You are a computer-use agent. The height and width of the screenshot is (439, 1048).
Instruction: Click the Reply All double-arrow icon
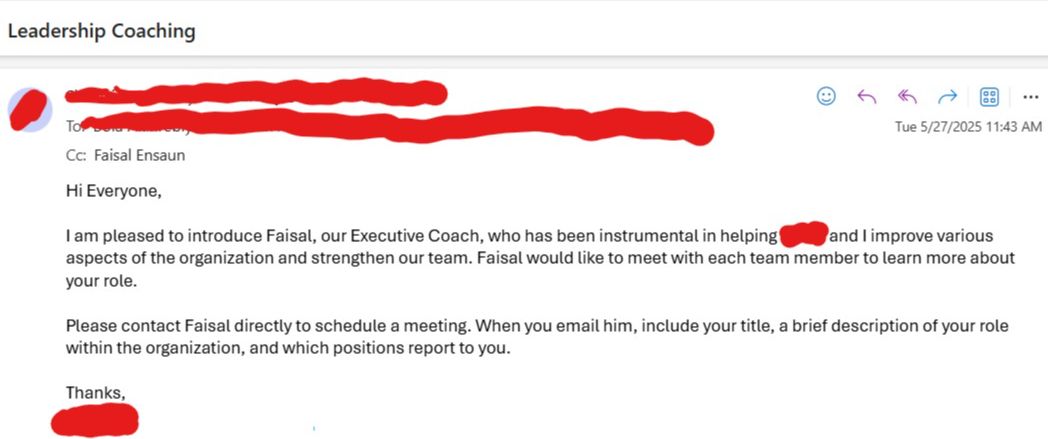pos(907,96)
